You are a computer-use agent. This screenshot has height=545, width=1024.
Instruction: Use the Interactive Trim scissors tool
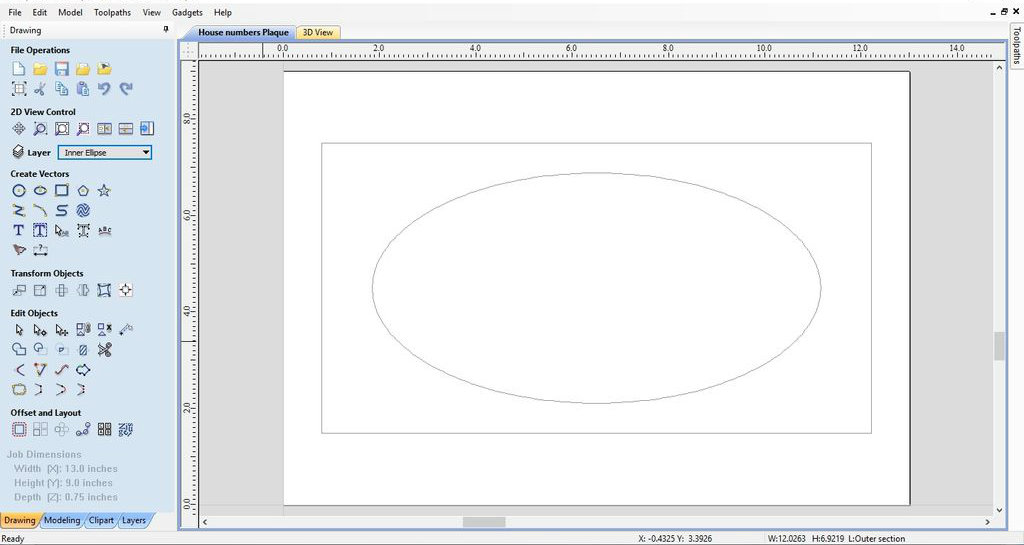coord(104,350)
